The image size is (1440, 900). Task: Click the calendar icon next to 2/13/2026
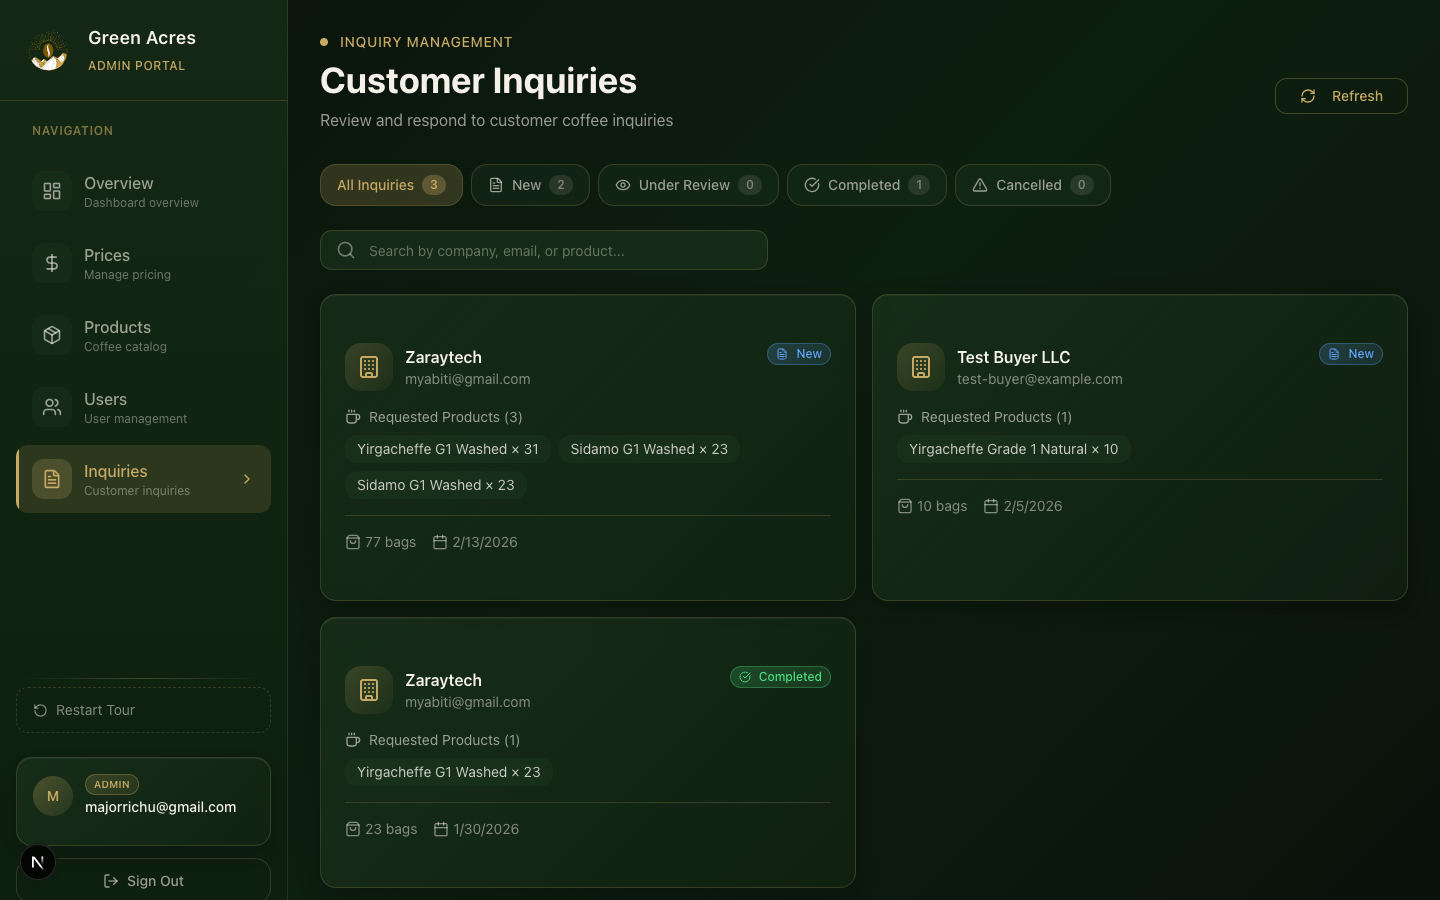(x=440, y=542)
